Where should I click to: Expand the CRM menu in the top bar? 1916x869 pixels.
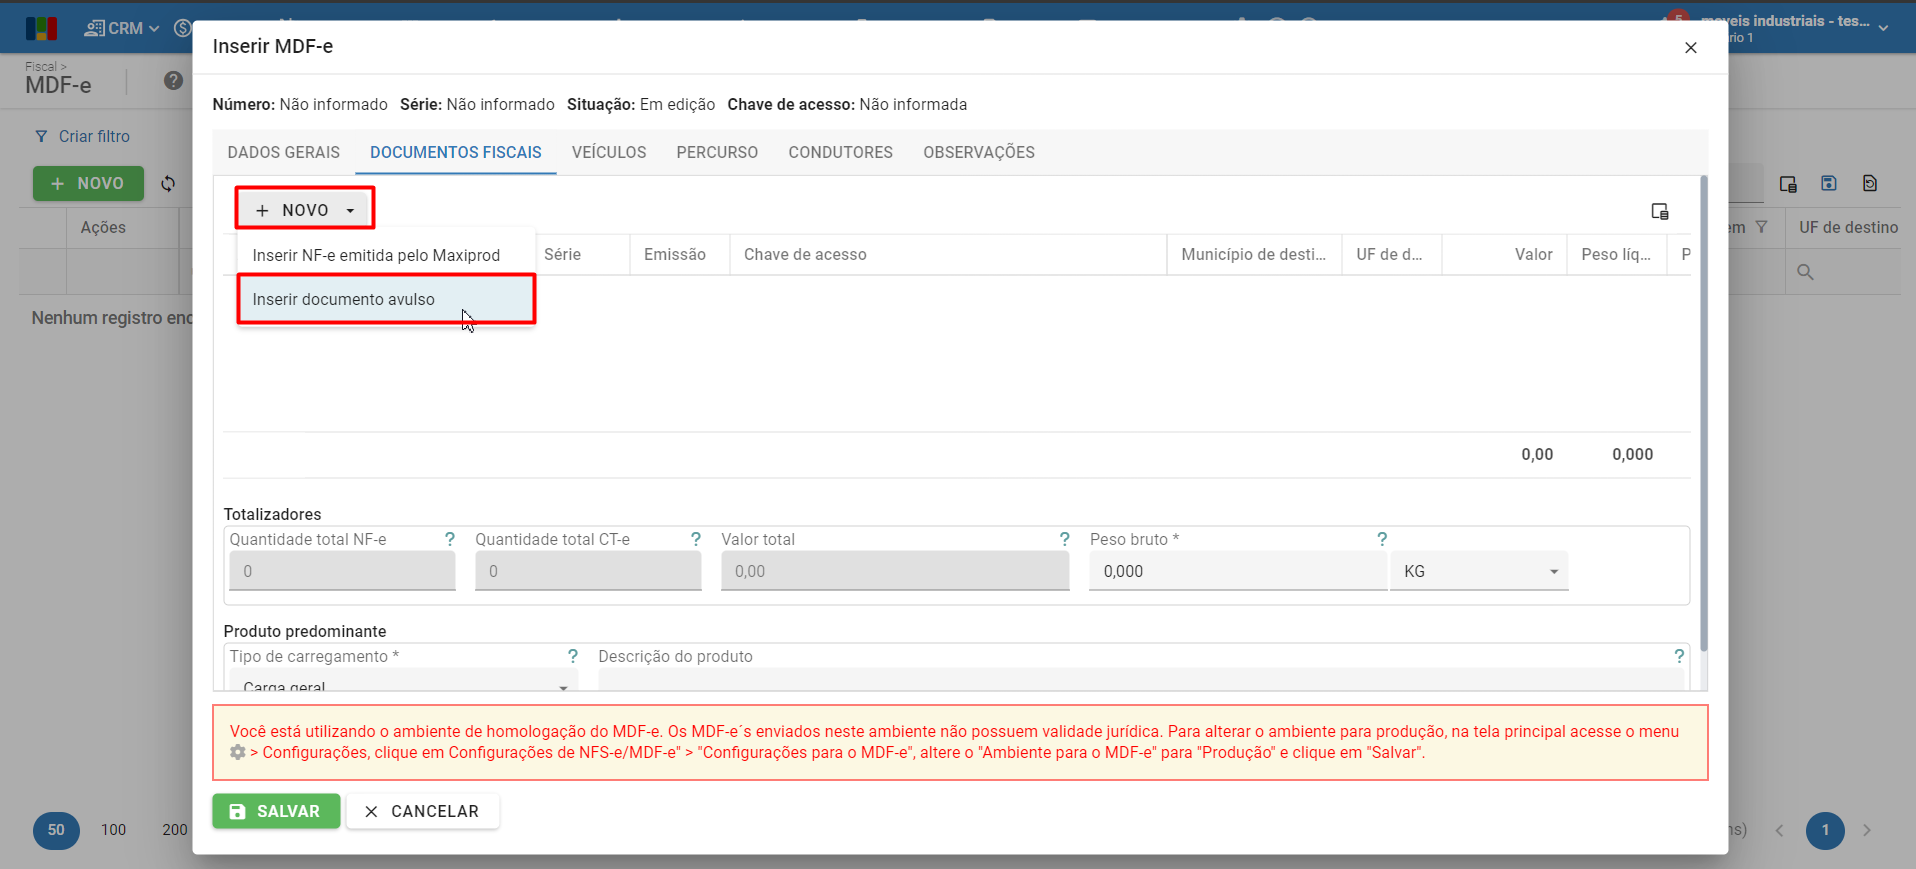(x=122, y=28)
